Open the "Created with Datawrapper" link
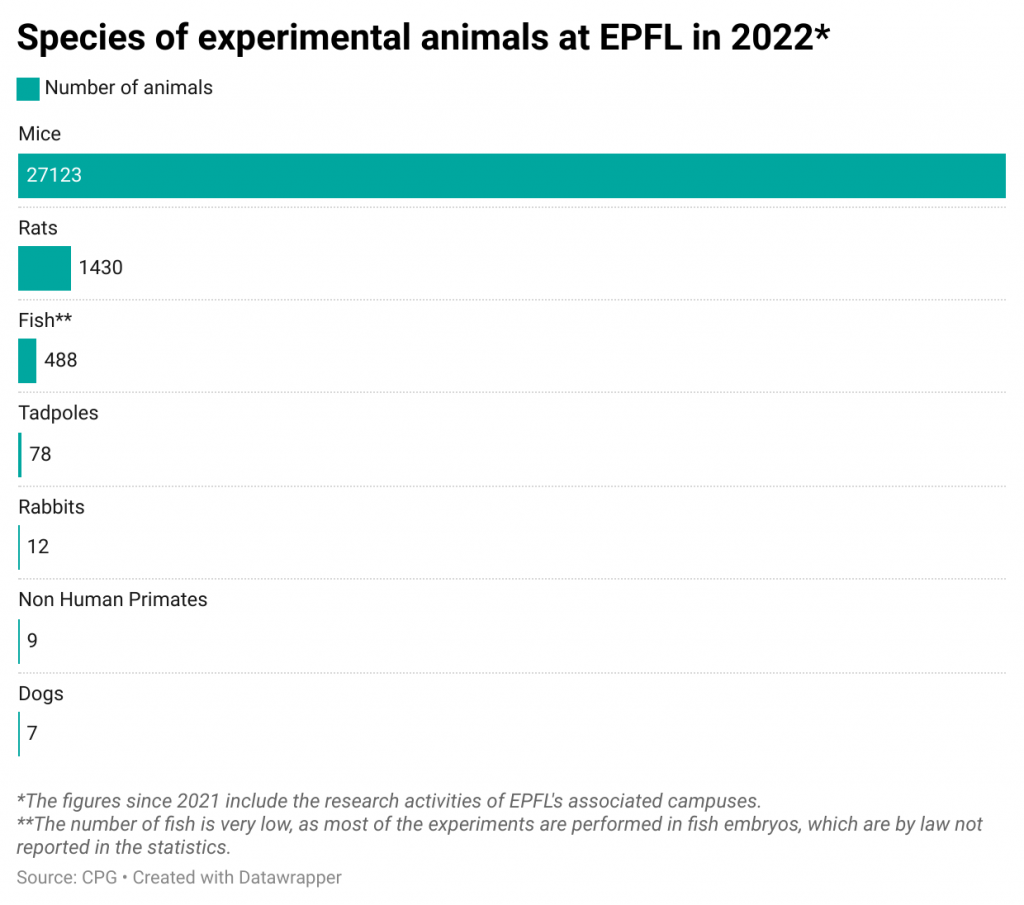The image size is (1024, 905). [237, 878]
